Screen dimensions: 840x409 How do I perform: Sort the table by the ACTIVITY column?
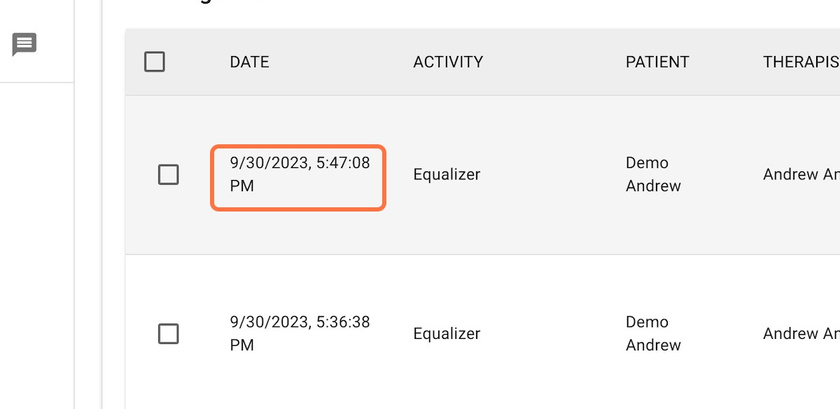448,62
